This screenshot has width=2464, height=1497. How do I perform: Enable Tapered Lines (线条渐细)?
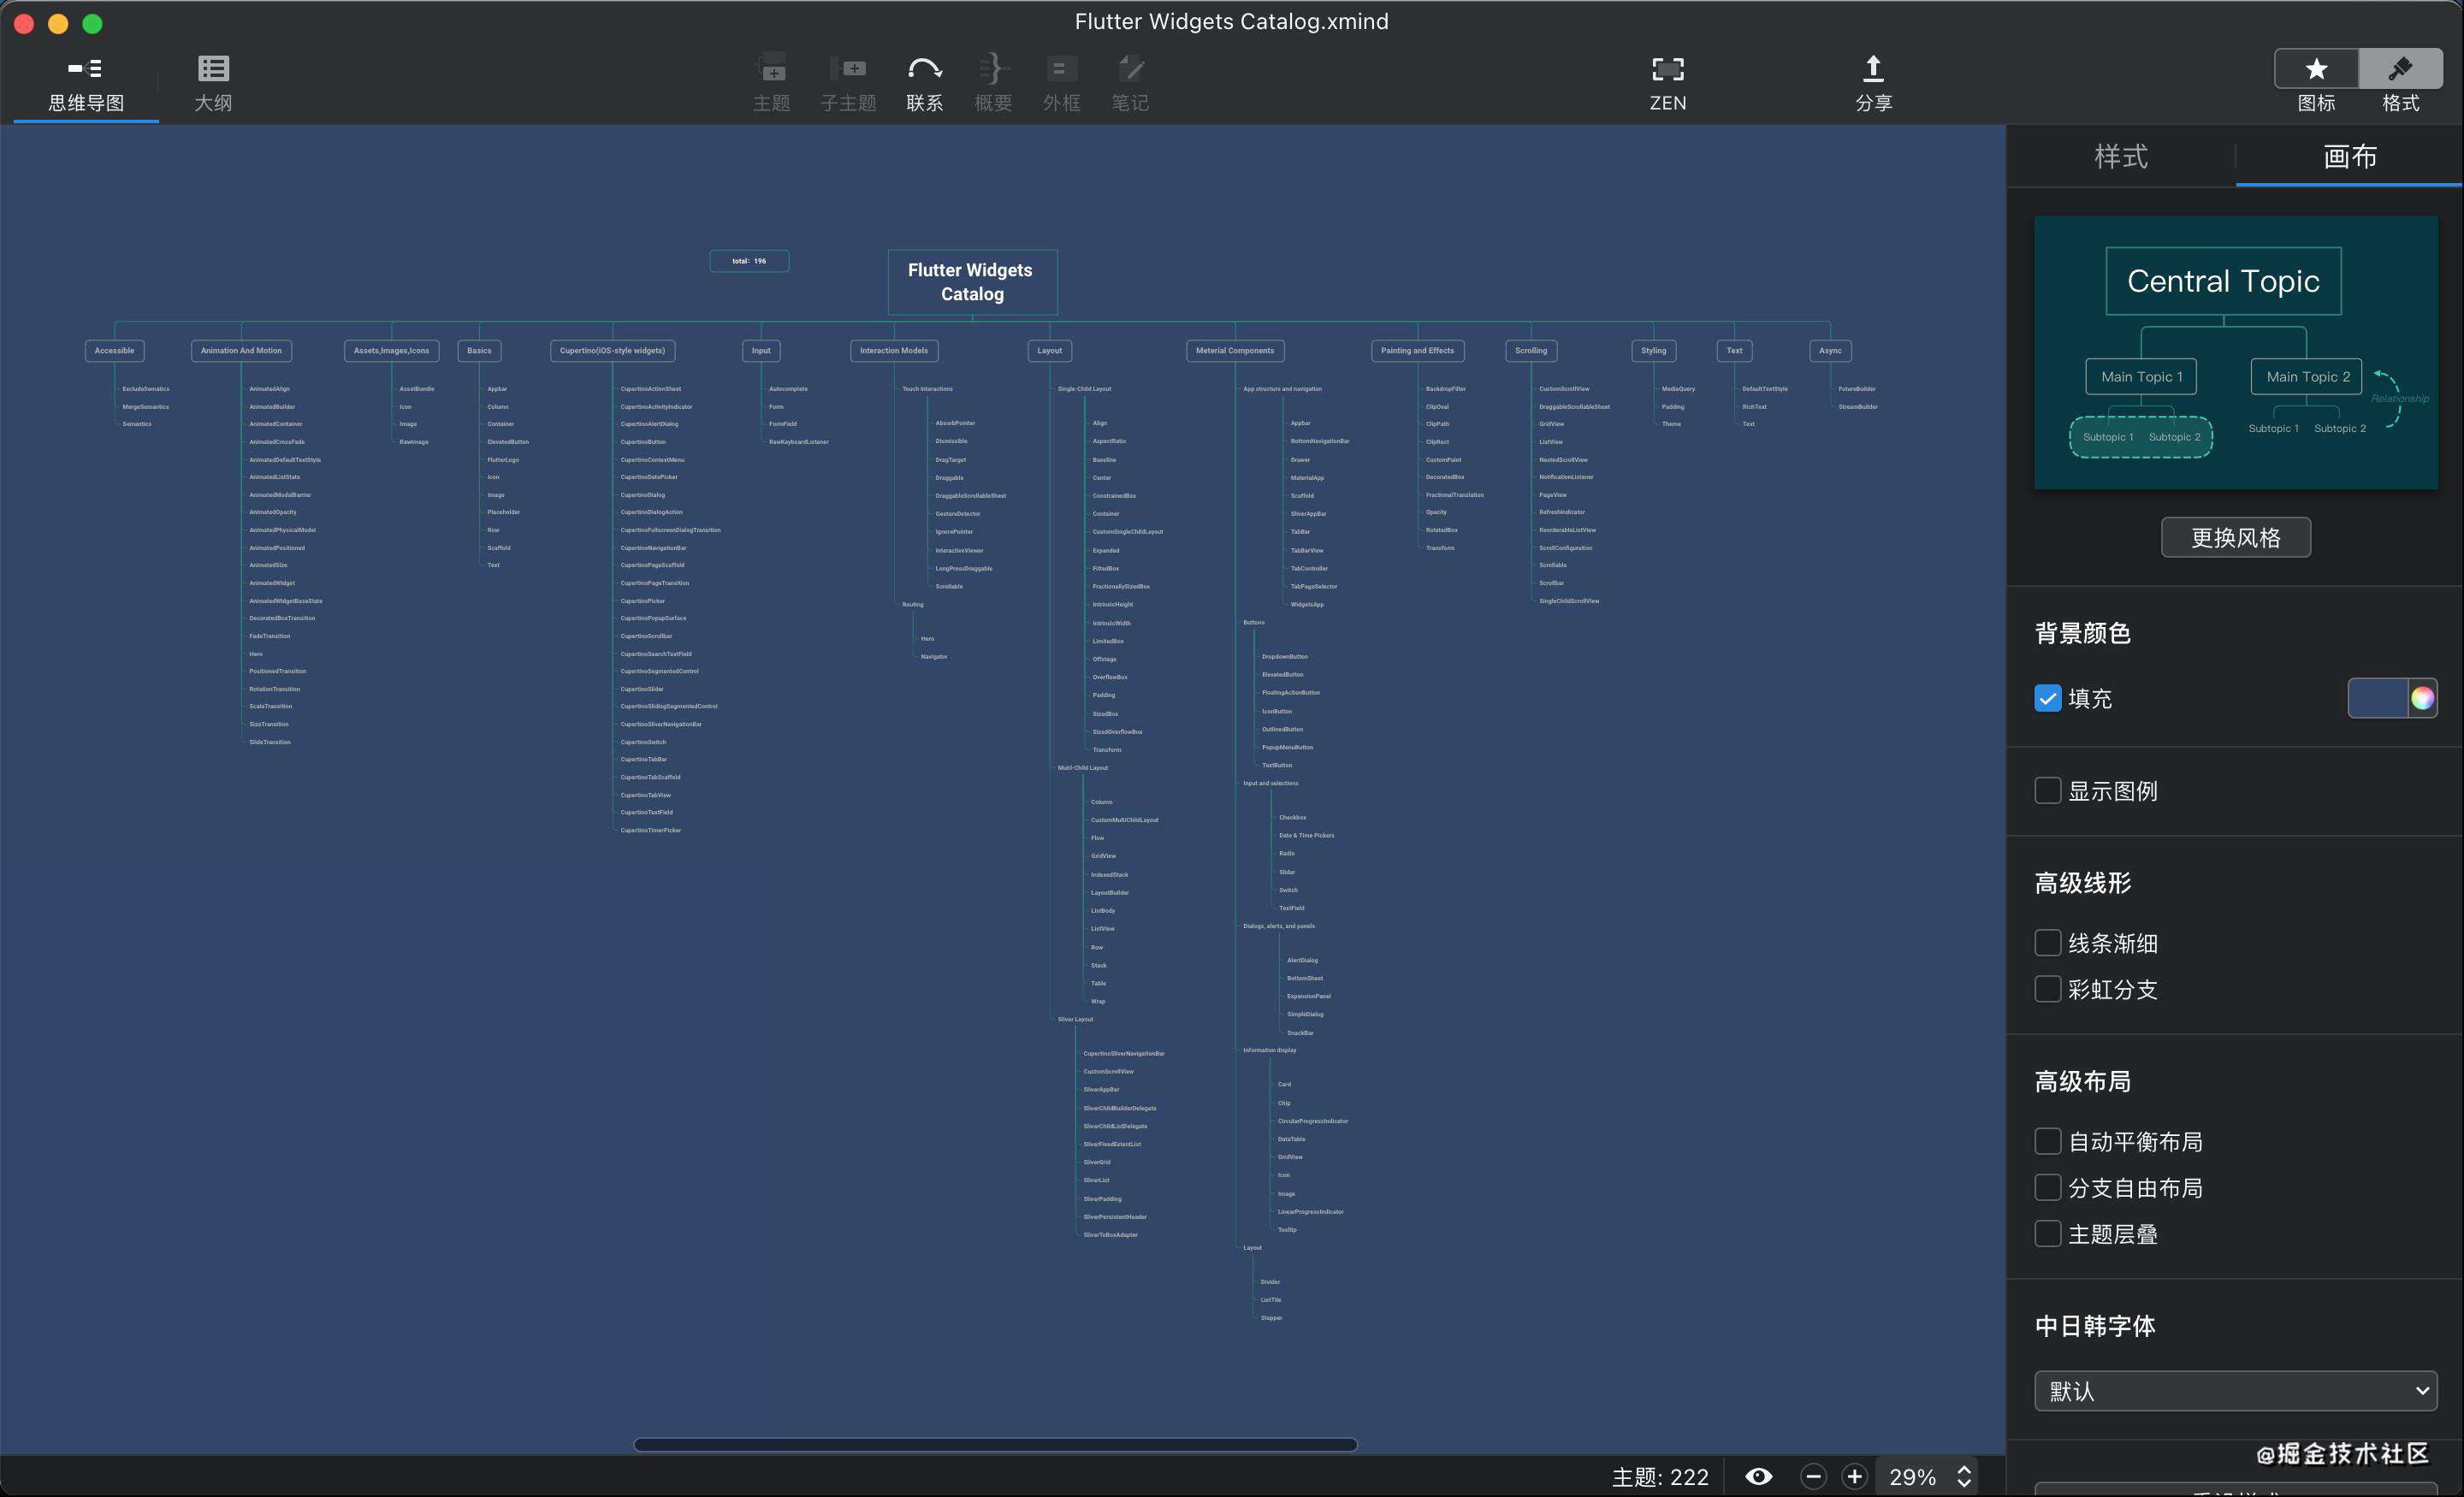pos(2047,943)
